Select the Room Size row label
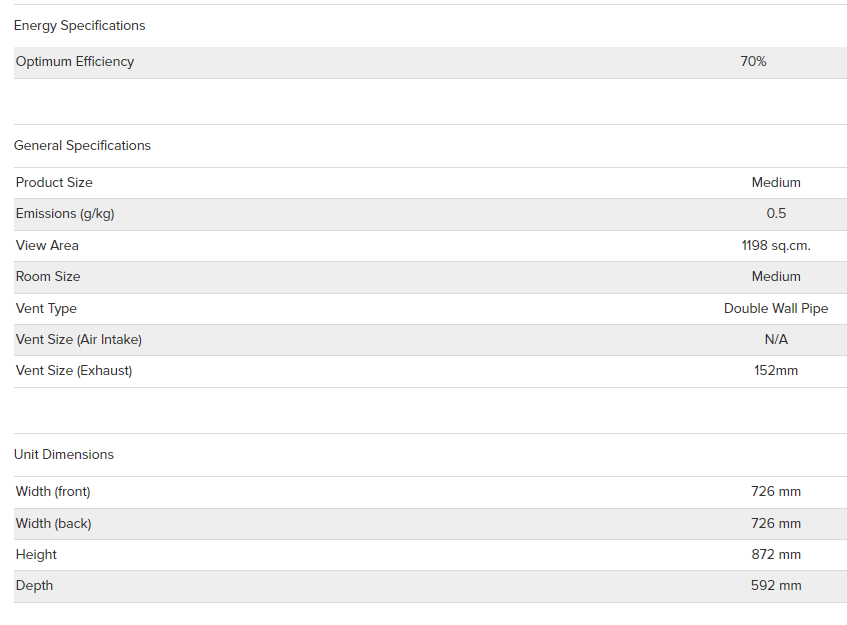This screenshot has height=625, width=847. [48, 277]
